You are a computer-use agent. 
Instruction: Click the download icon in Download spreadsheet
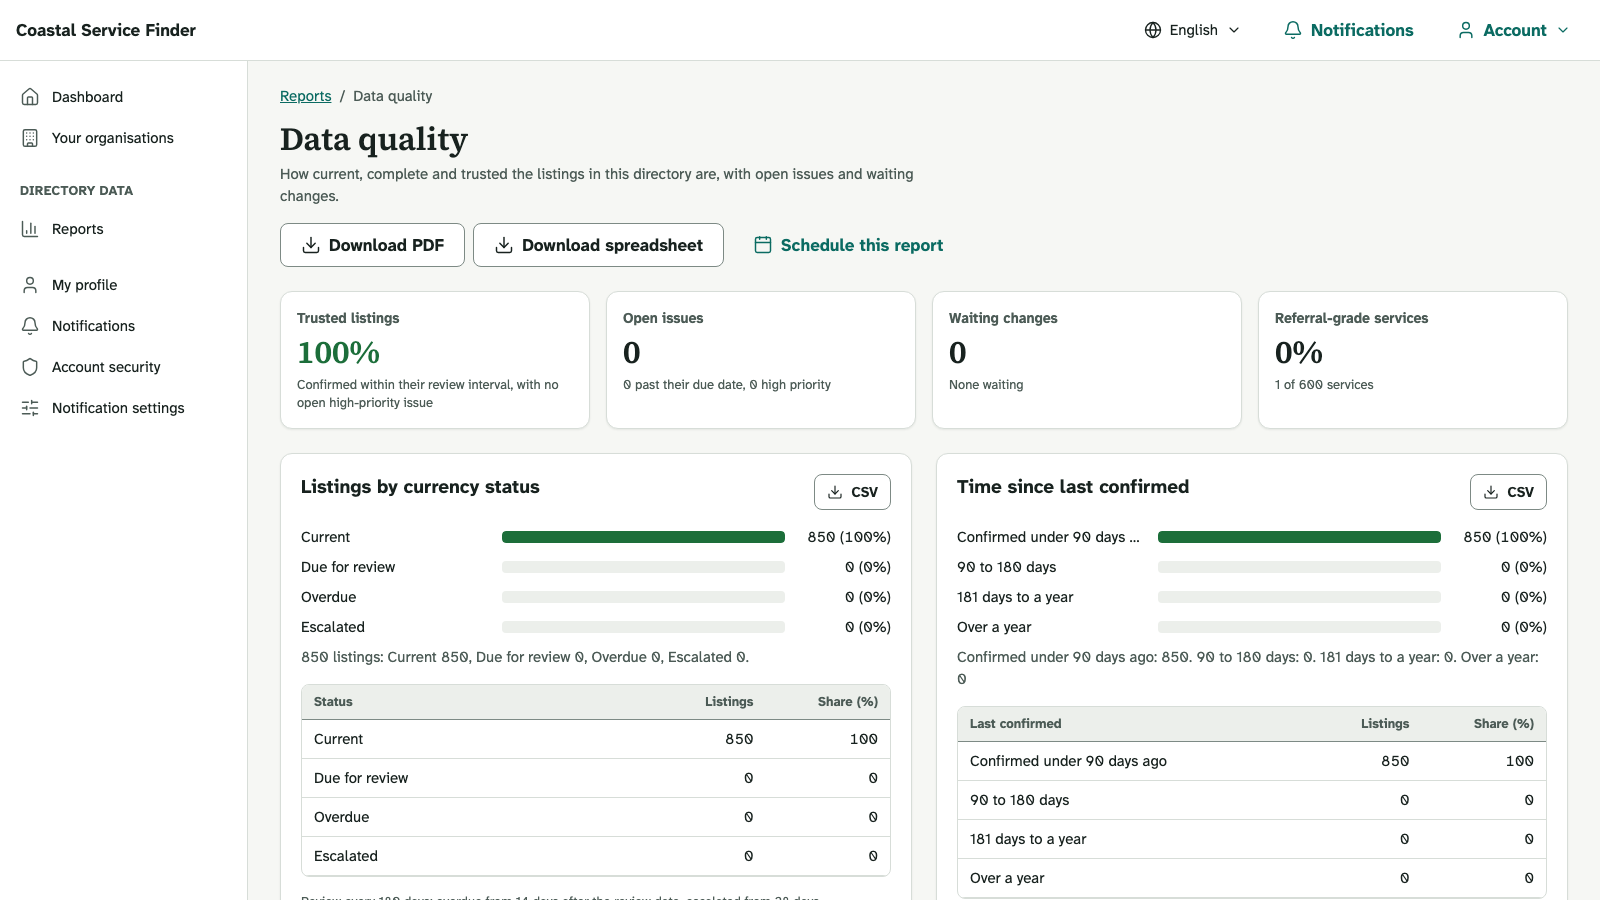pos(504,245)
